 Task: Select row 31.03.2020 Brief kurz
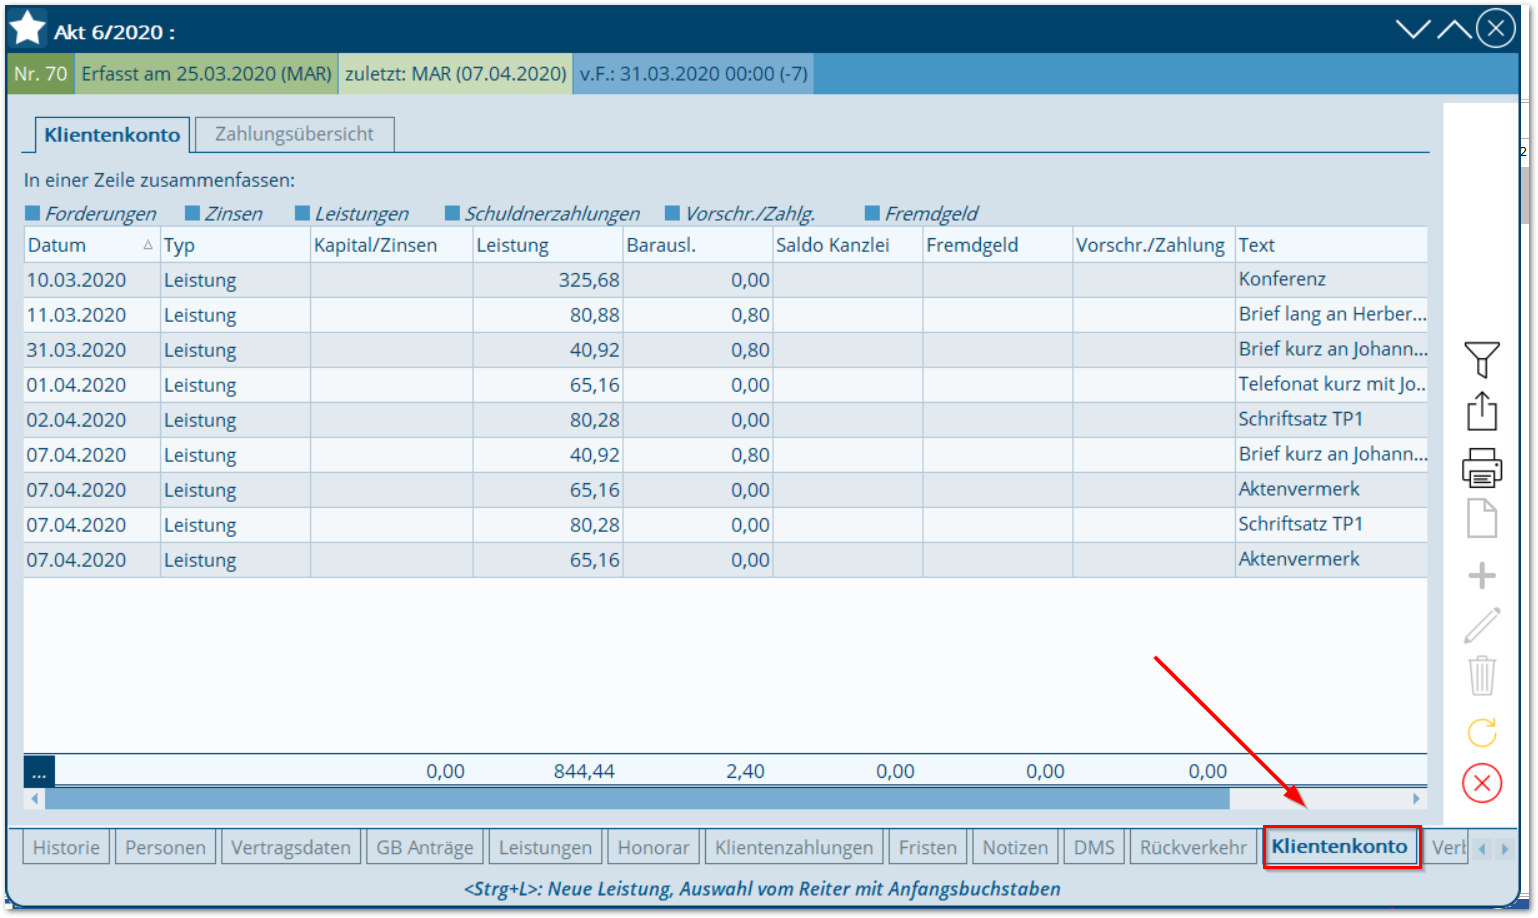coord(725,350)
